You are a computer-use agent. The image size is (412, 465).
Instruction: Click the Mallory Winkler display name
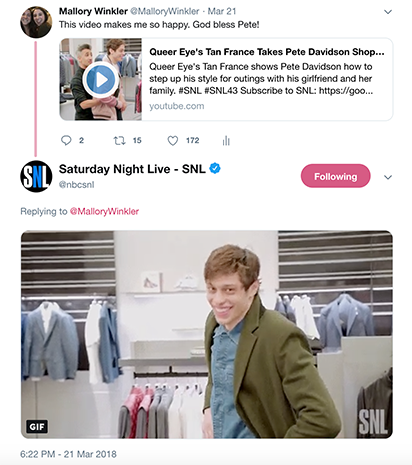coord(93,11)
